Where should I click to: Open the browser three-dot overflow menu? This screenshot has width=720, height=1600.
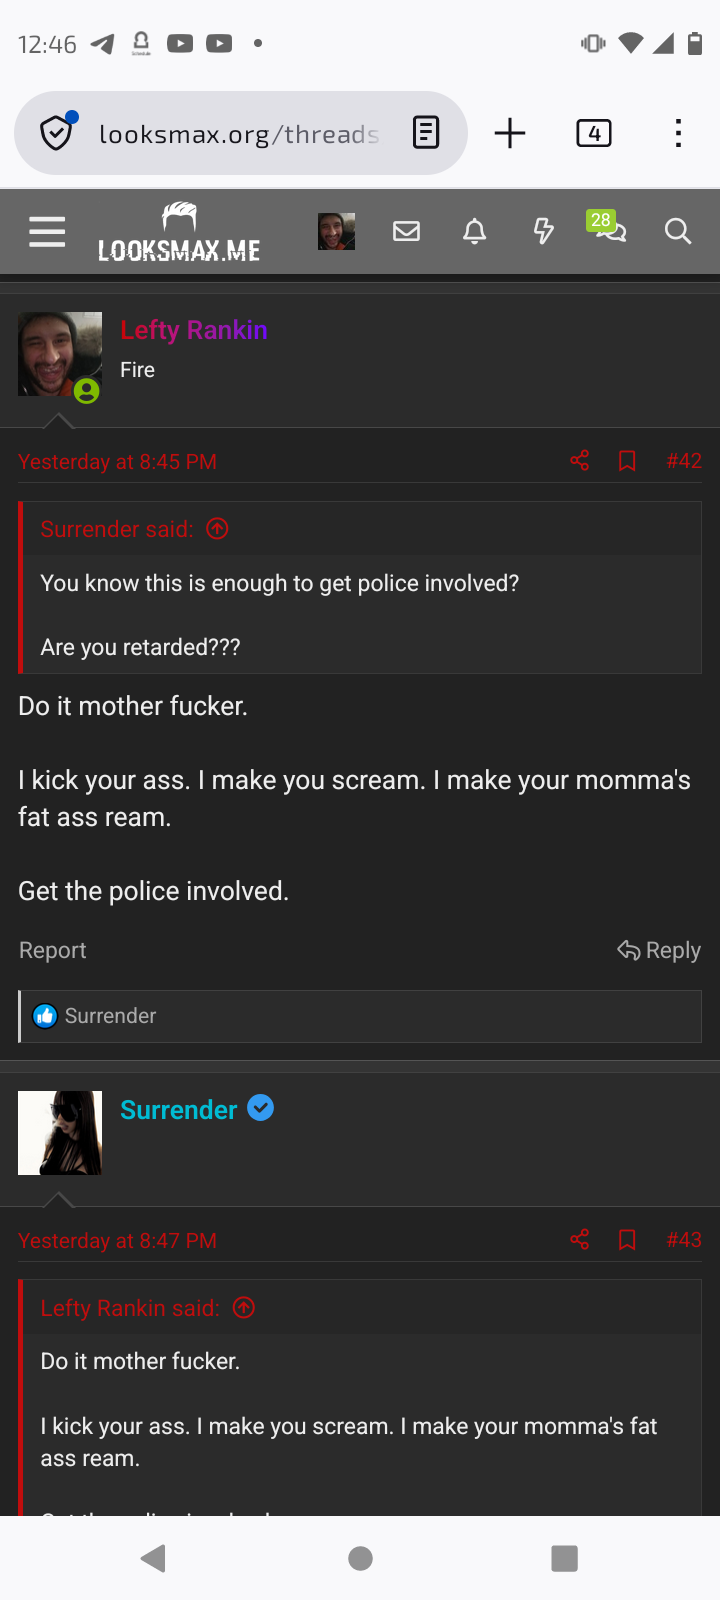click(678, 132)
